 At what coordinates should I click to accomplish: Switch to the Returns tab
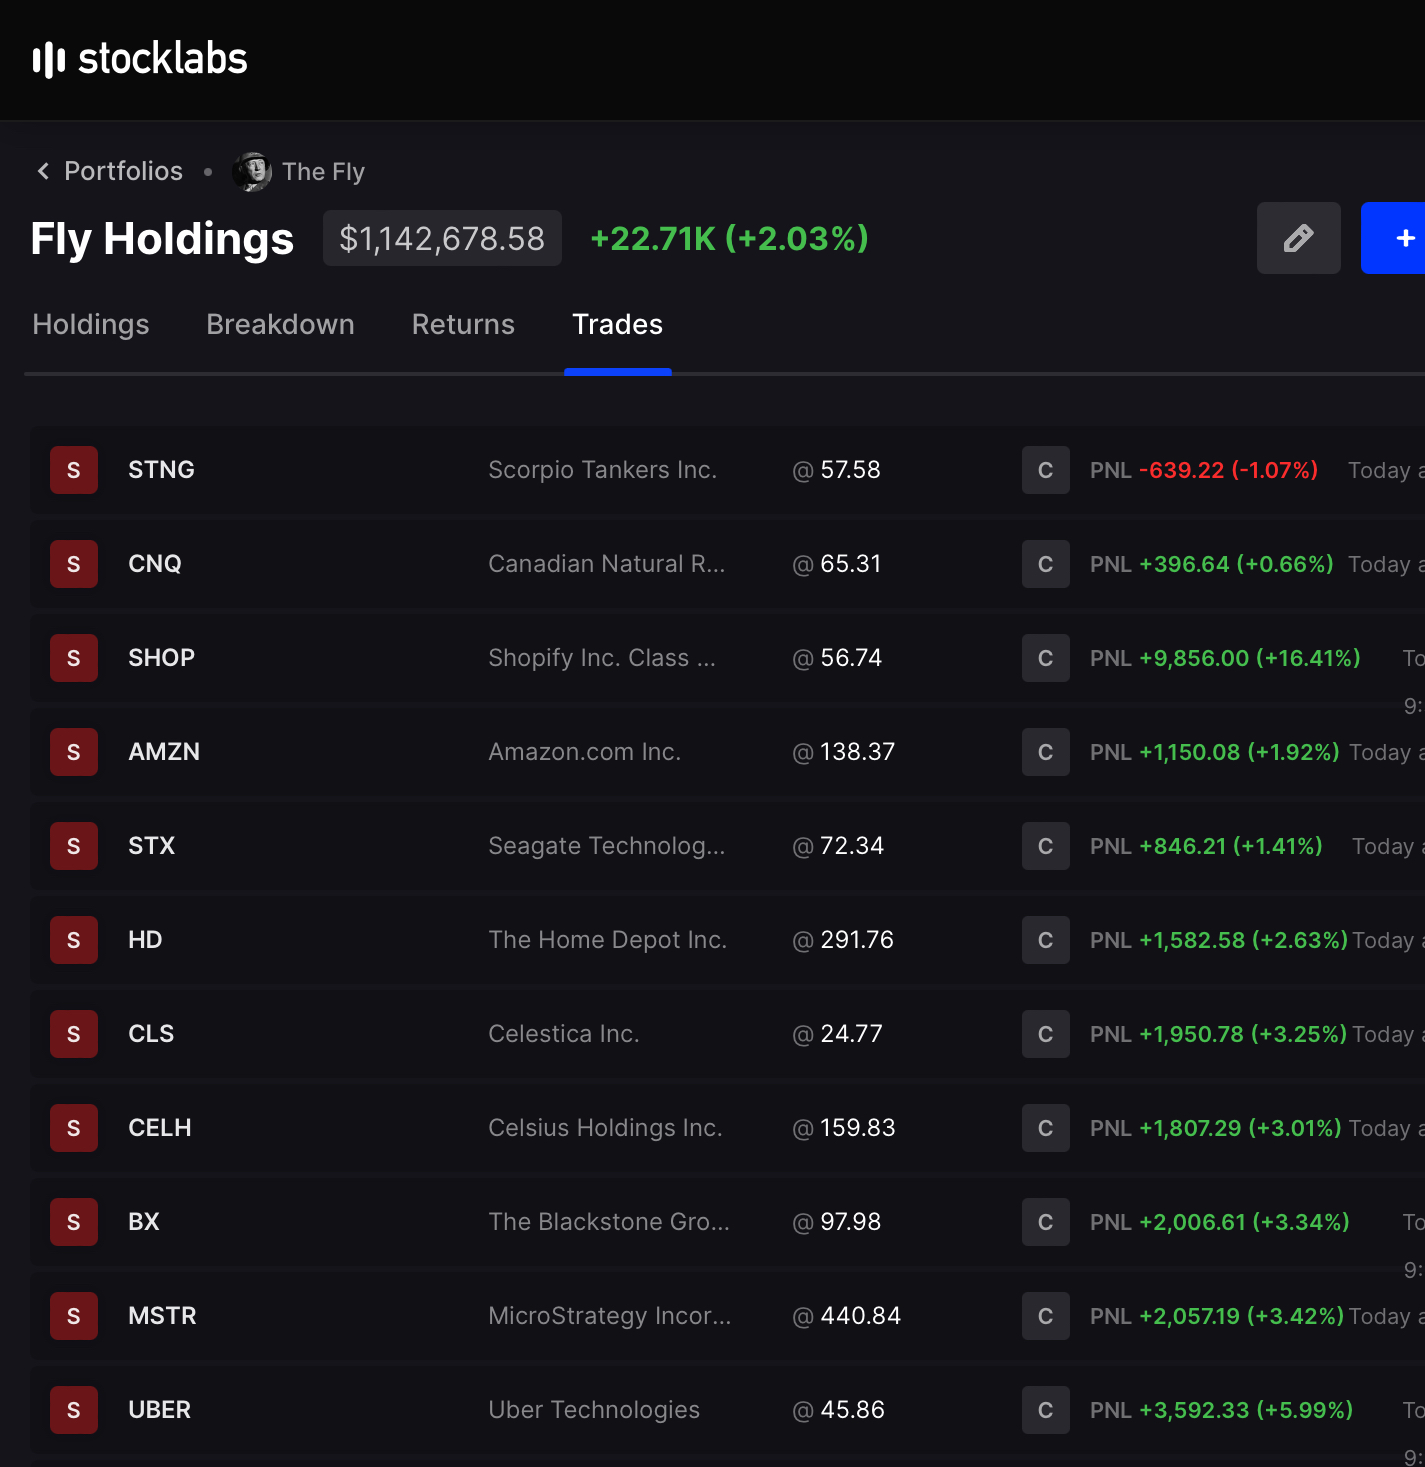[463, 324]
